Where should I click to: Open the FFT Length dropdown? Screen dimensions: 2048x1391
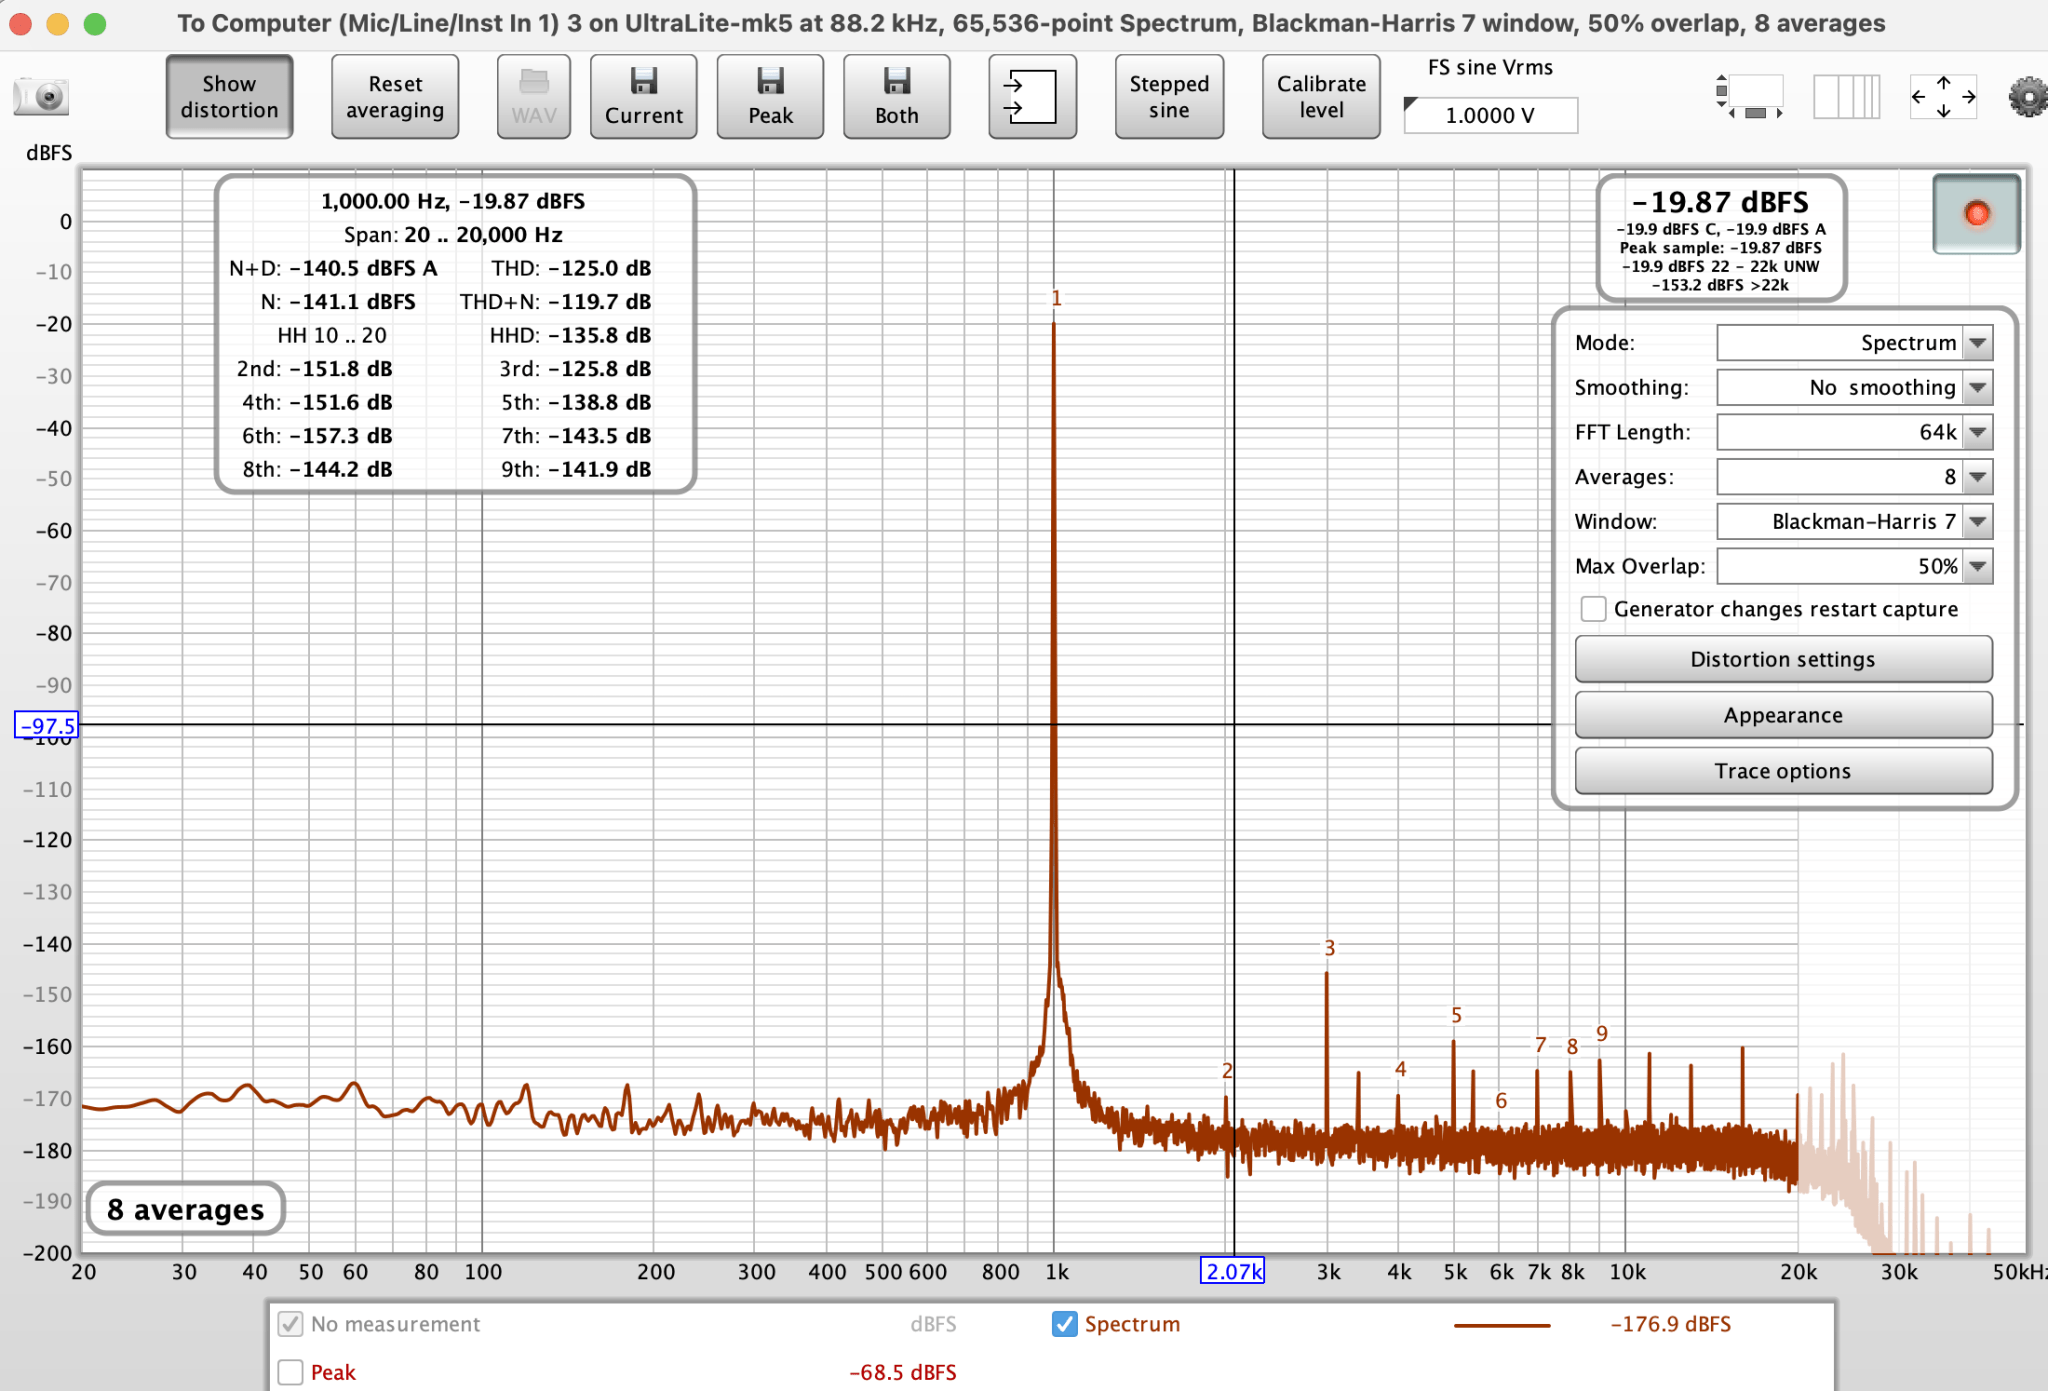pyautogui.click(x=1854, y=432)
